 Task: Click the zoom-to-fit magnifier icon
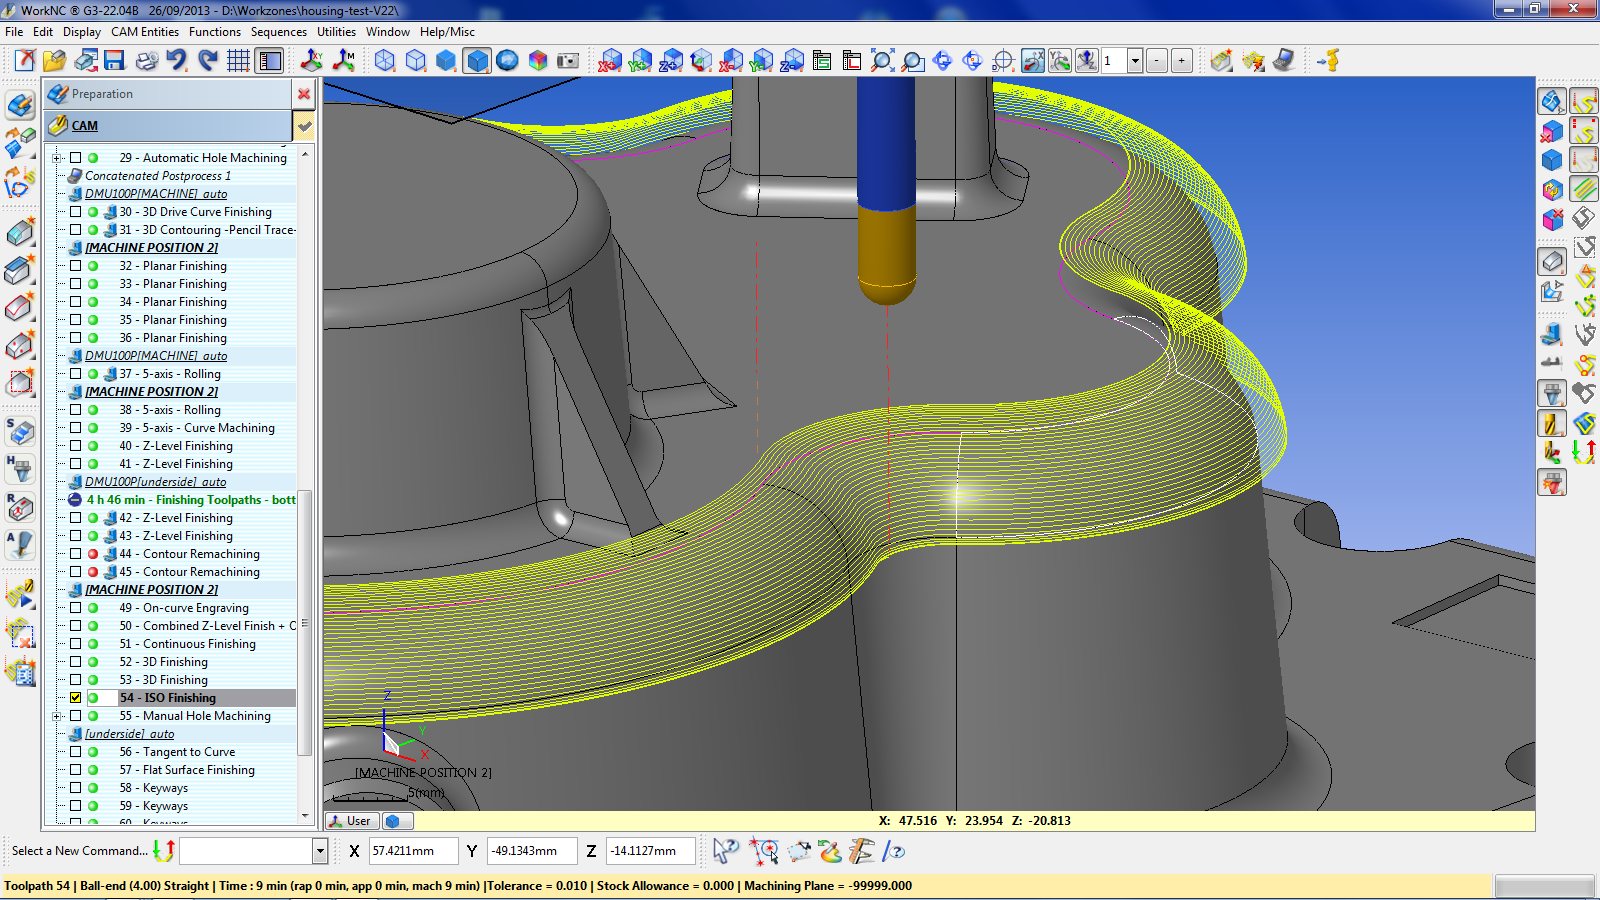pyautogui.click(x=882, y=61)
